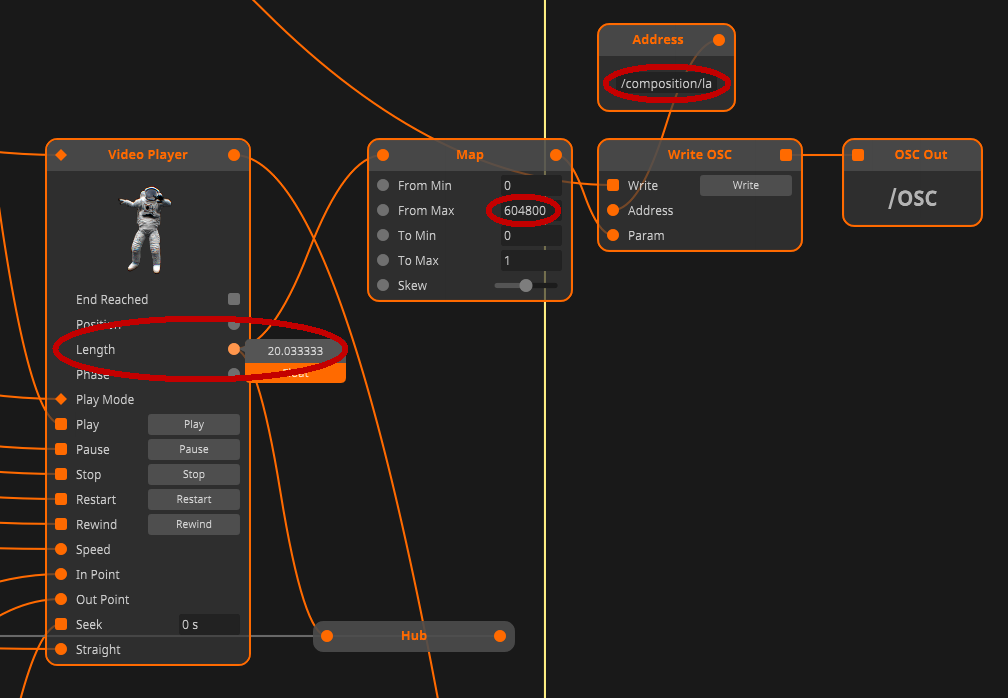Click the Play Mode diamond input port

(61, 399)
